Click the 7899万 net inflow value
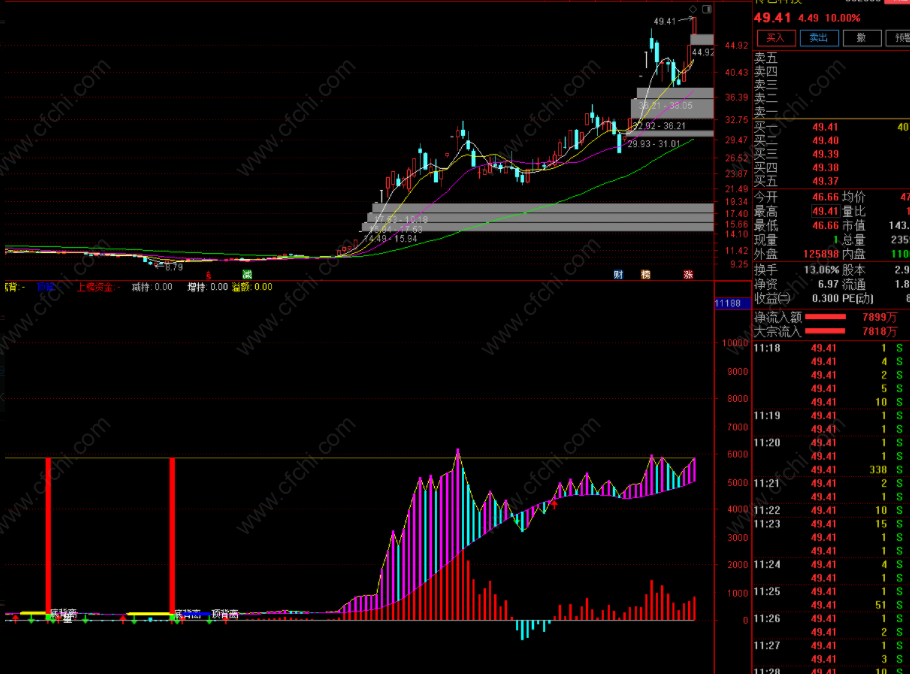 (880, 317)
